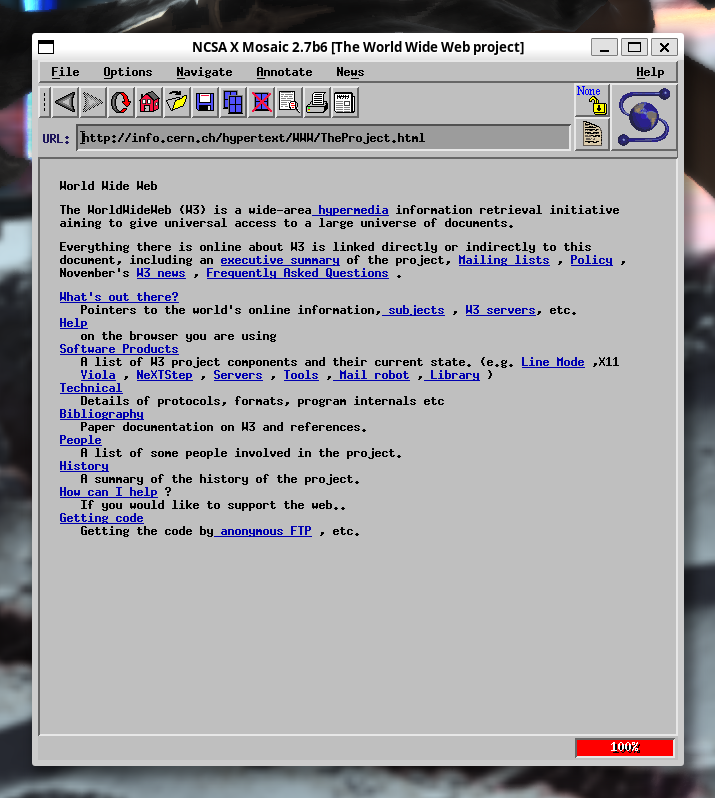Open the How can I help link
715x798 pixels.
(x=108, y=492)
